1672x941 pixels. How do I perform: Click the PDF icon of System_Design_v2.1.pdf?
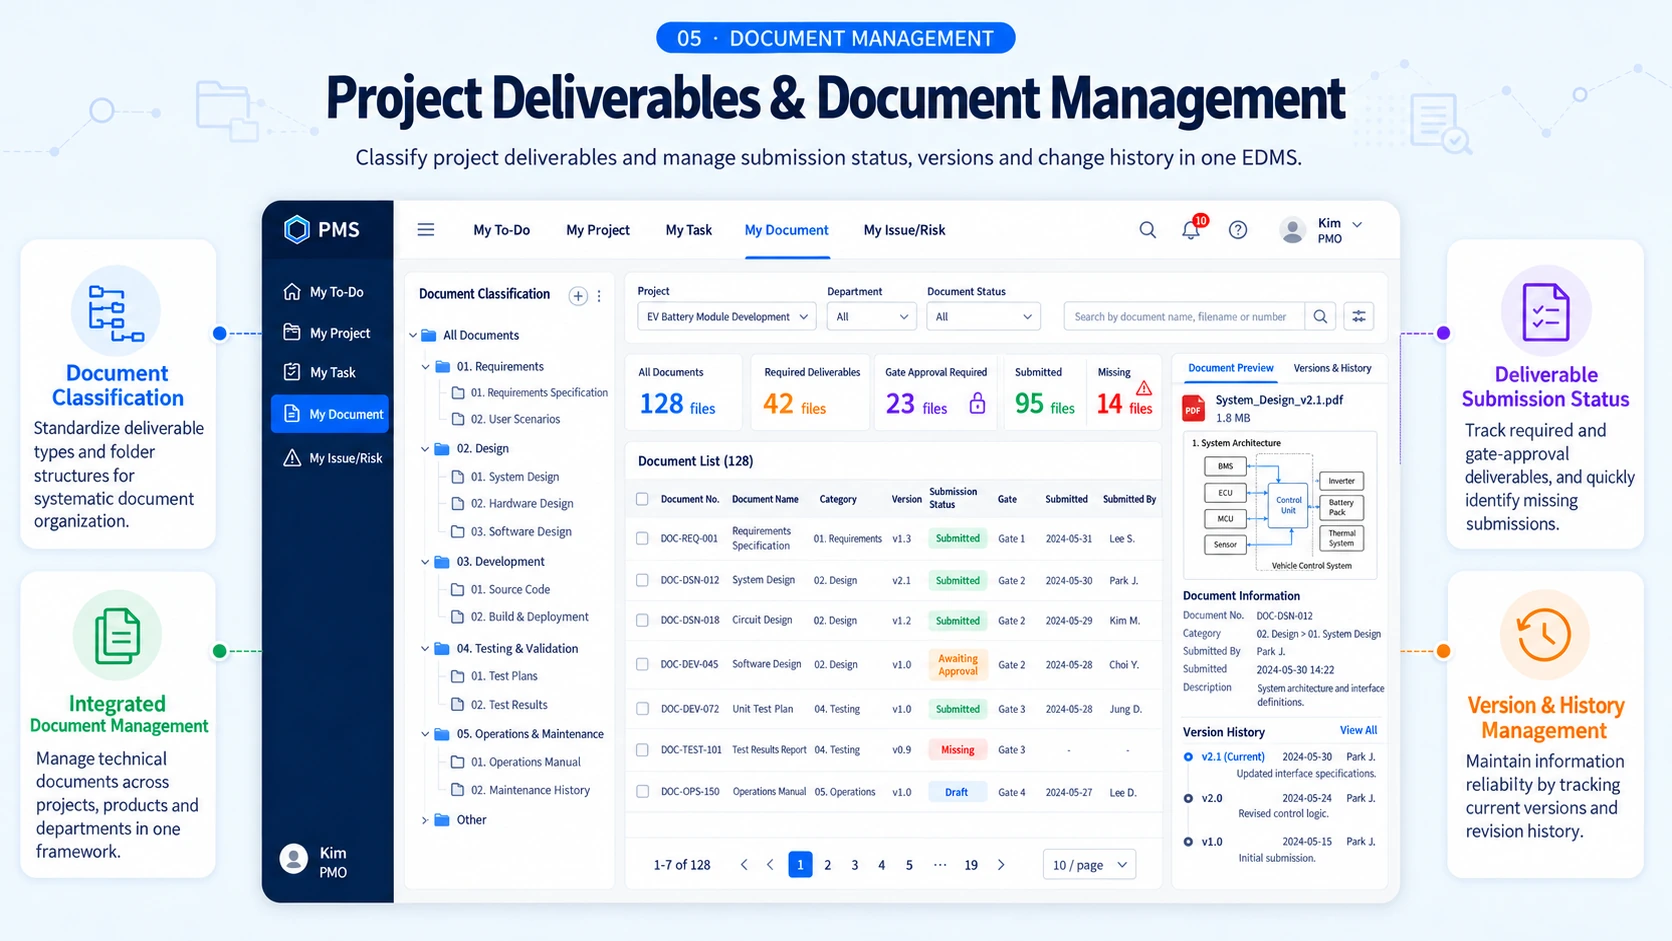click(x=1194, y=408)
